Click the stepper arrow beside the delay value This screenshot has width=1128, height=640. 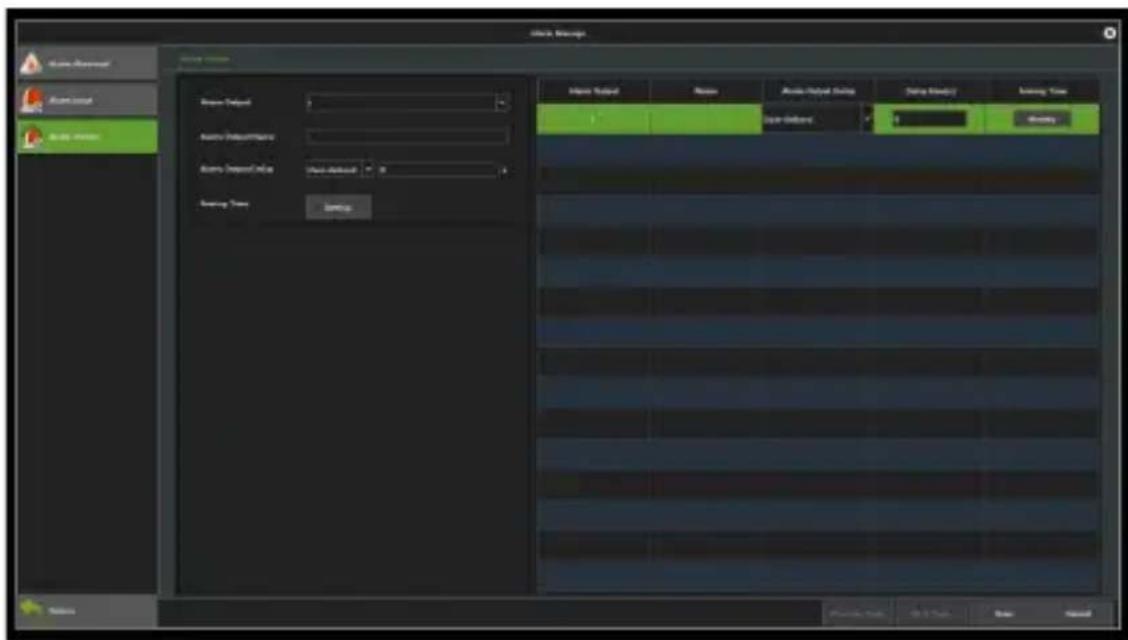504,170
